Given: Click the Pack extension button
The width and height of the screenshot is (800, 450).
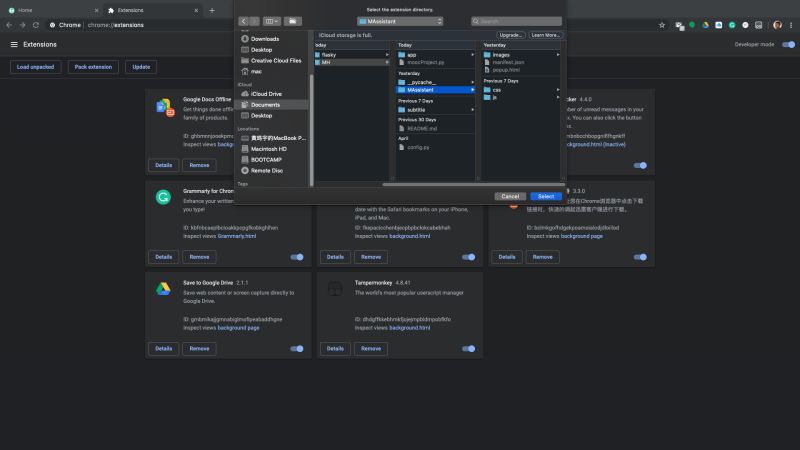Looking at the screenshot, I should point(93,67).
